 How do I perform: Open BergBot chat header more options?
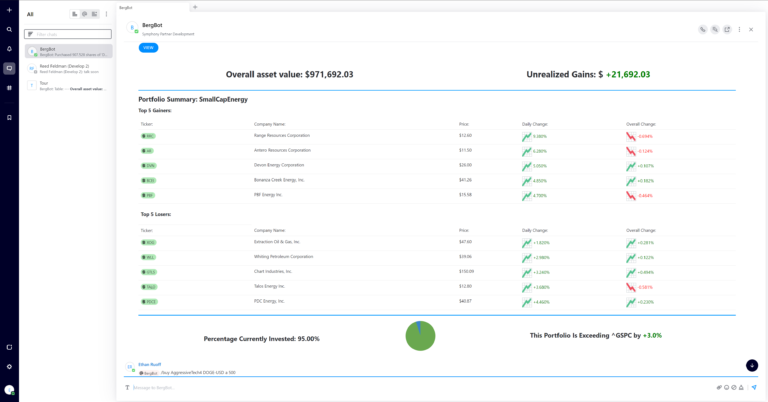(x=739, y=29)
